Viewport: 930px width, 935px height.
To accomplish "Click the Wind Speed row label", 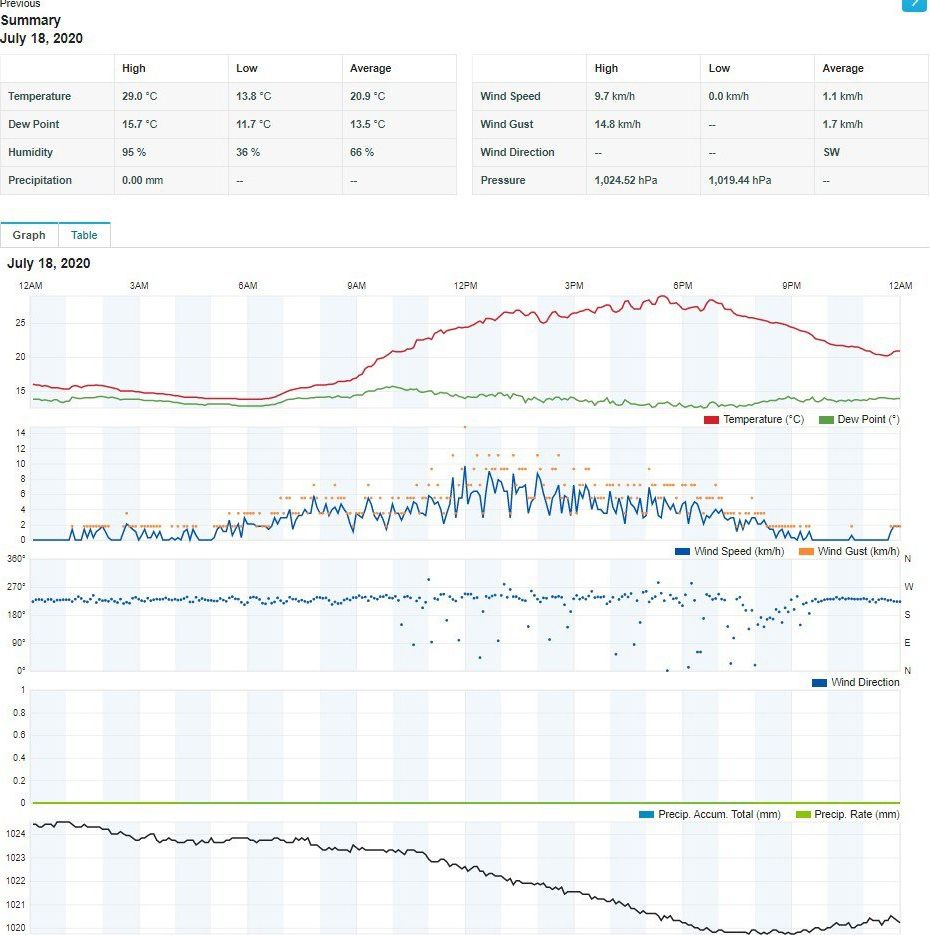I will pyautogui.click(x=510, y=96).
